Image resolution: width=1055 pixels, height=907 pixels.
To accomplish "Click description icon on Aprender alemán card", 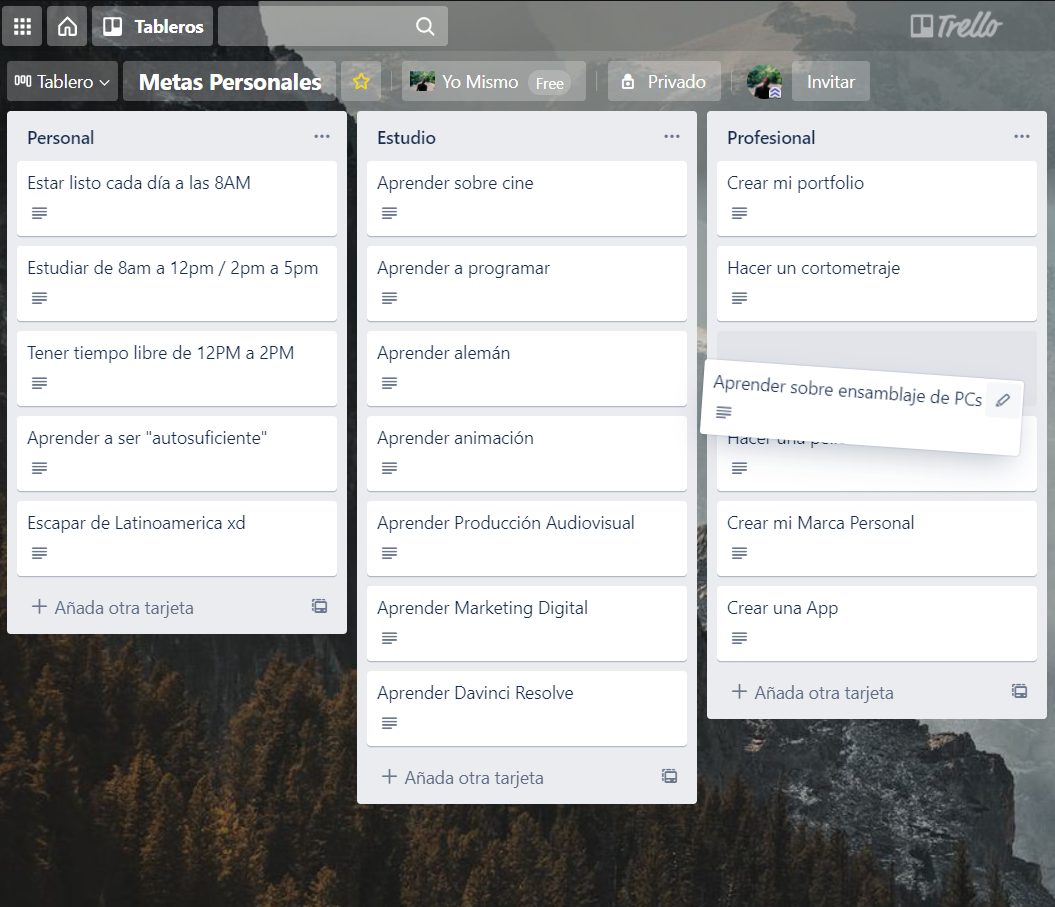I will 390,383.
